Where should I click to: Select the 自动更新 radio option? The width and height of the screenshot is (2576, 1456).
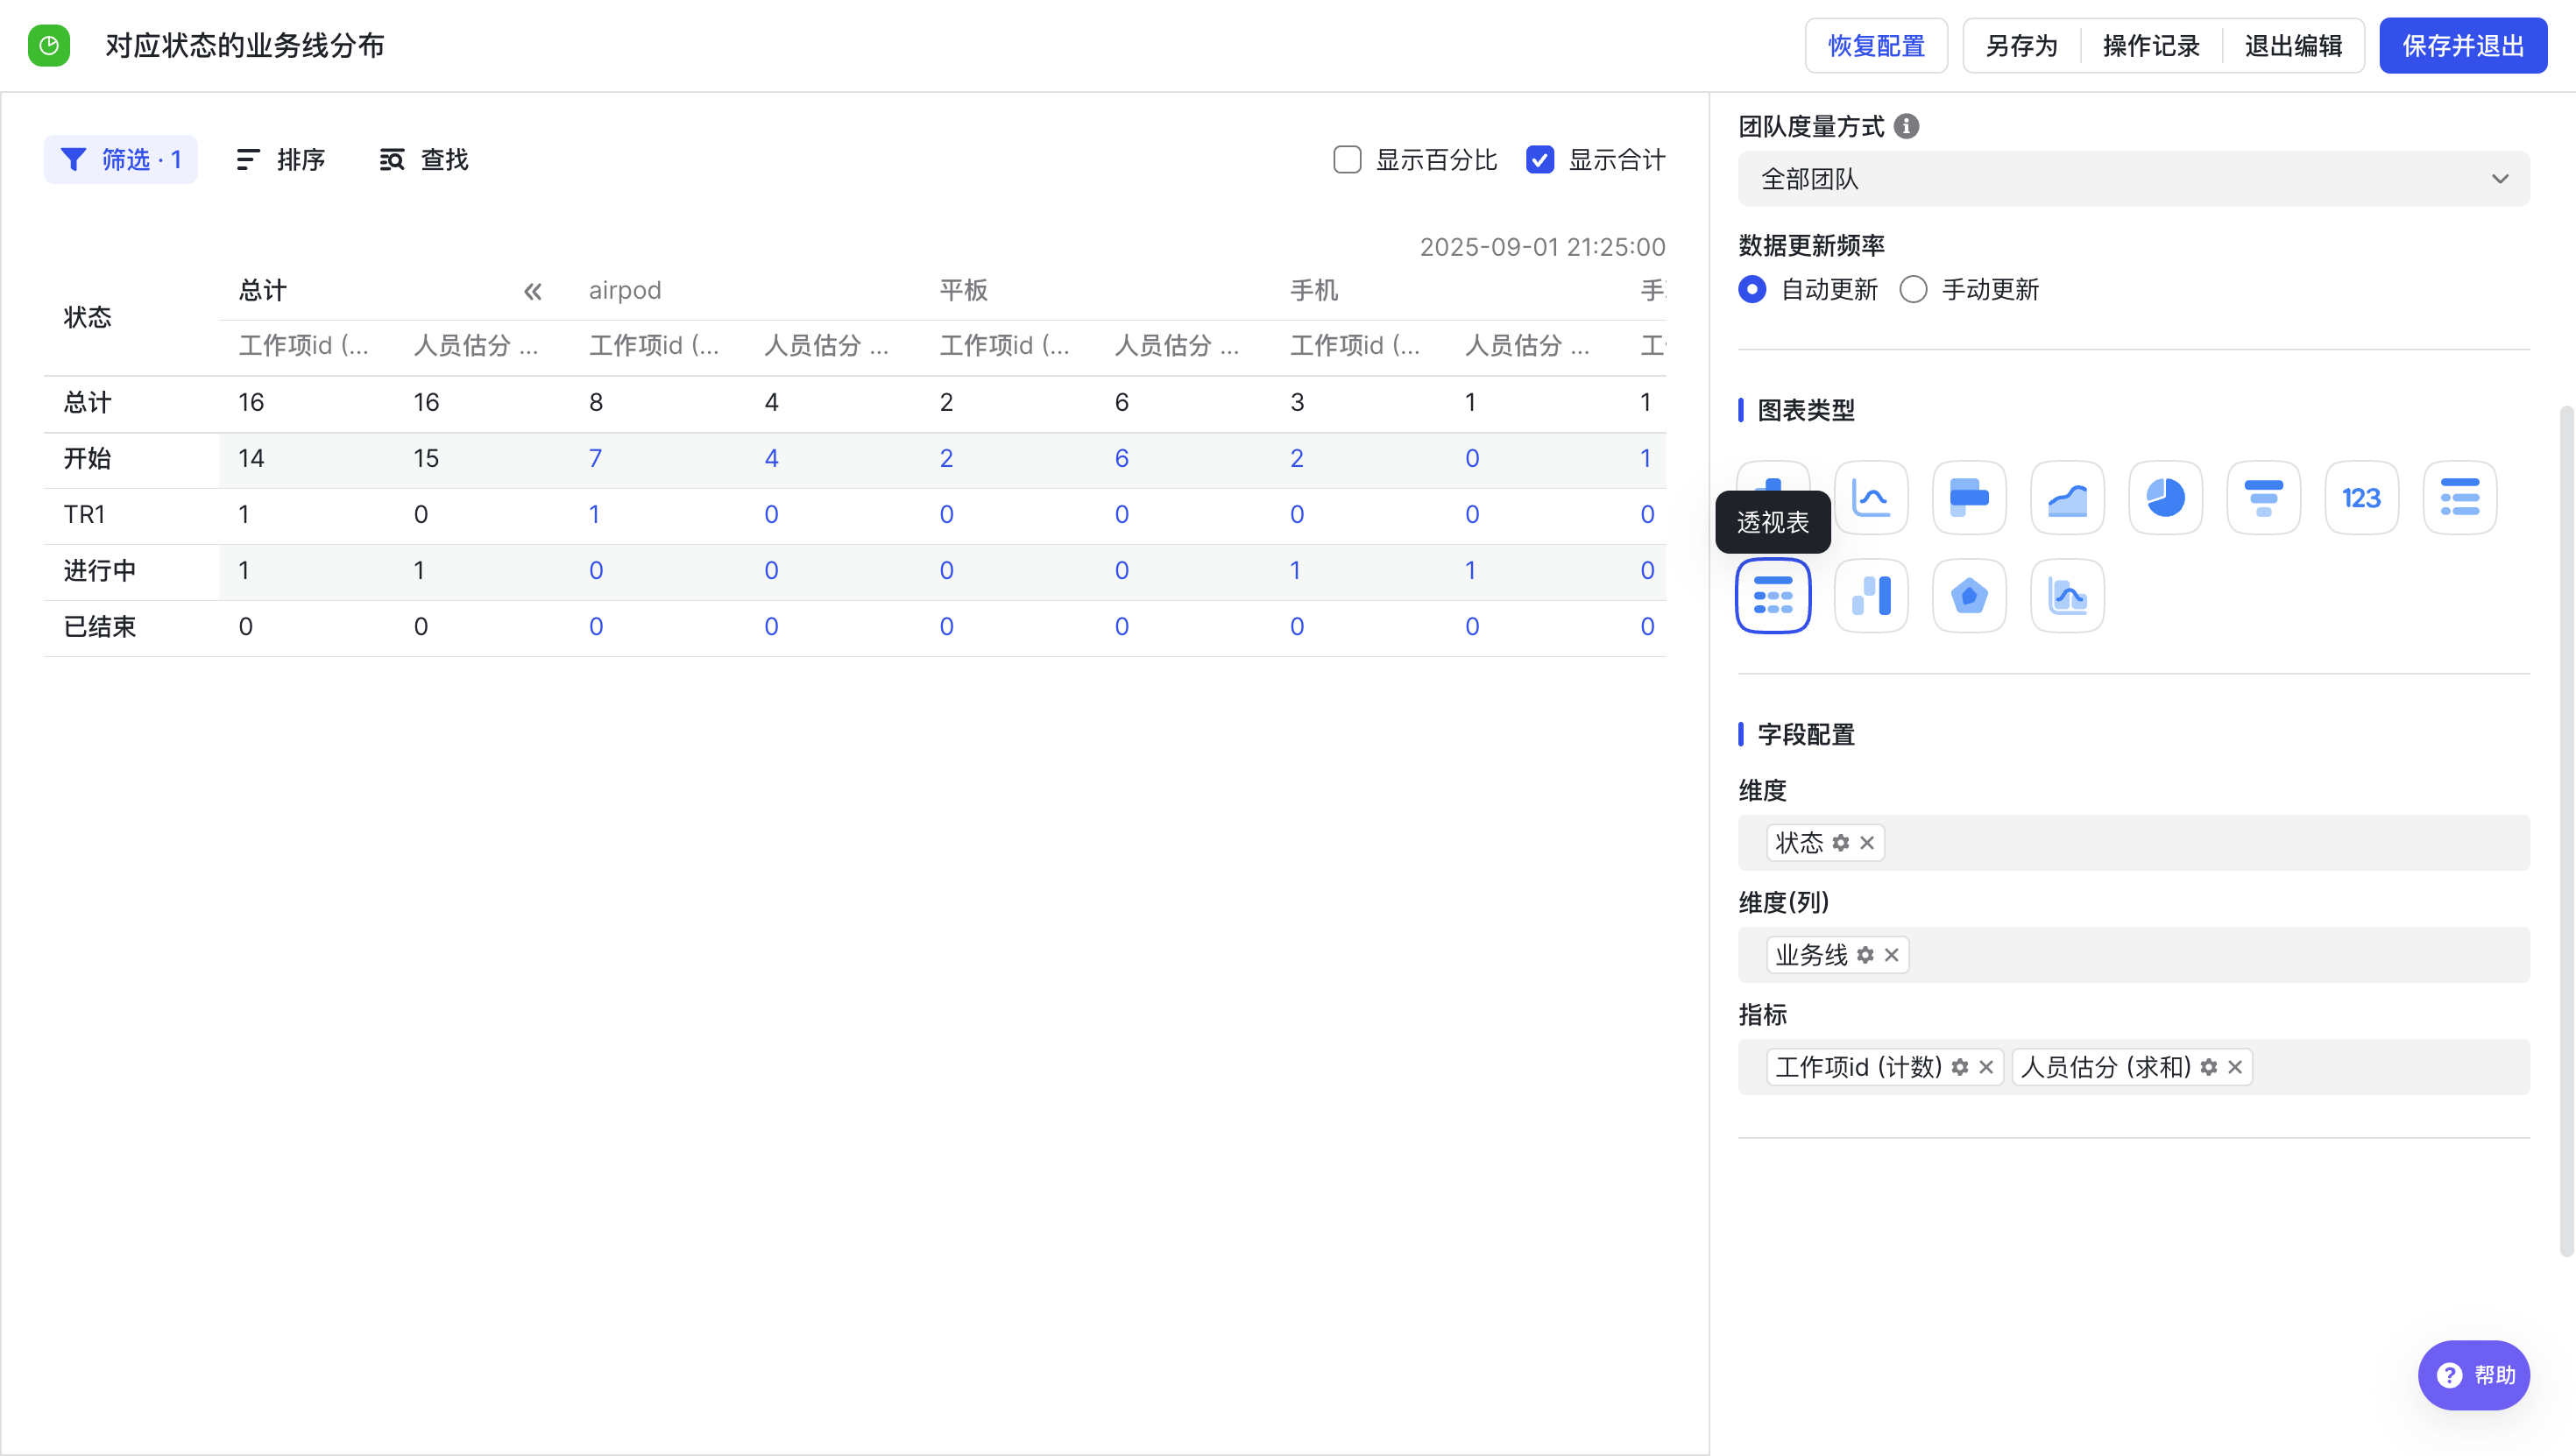click(x=1752, y=289)
